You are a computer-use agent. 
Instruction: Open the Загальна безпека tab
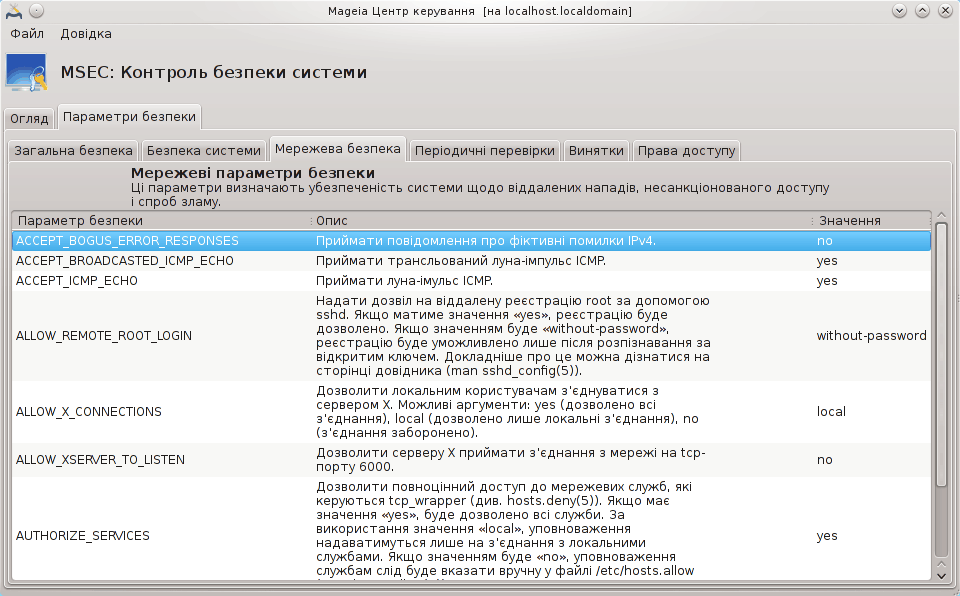[x=73, y=151]
